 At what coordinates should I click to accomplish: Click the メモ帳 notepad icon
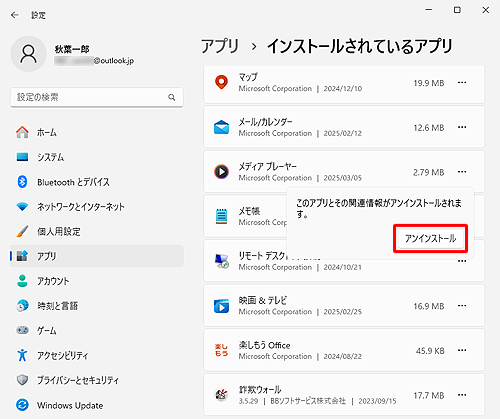(221, 216)
